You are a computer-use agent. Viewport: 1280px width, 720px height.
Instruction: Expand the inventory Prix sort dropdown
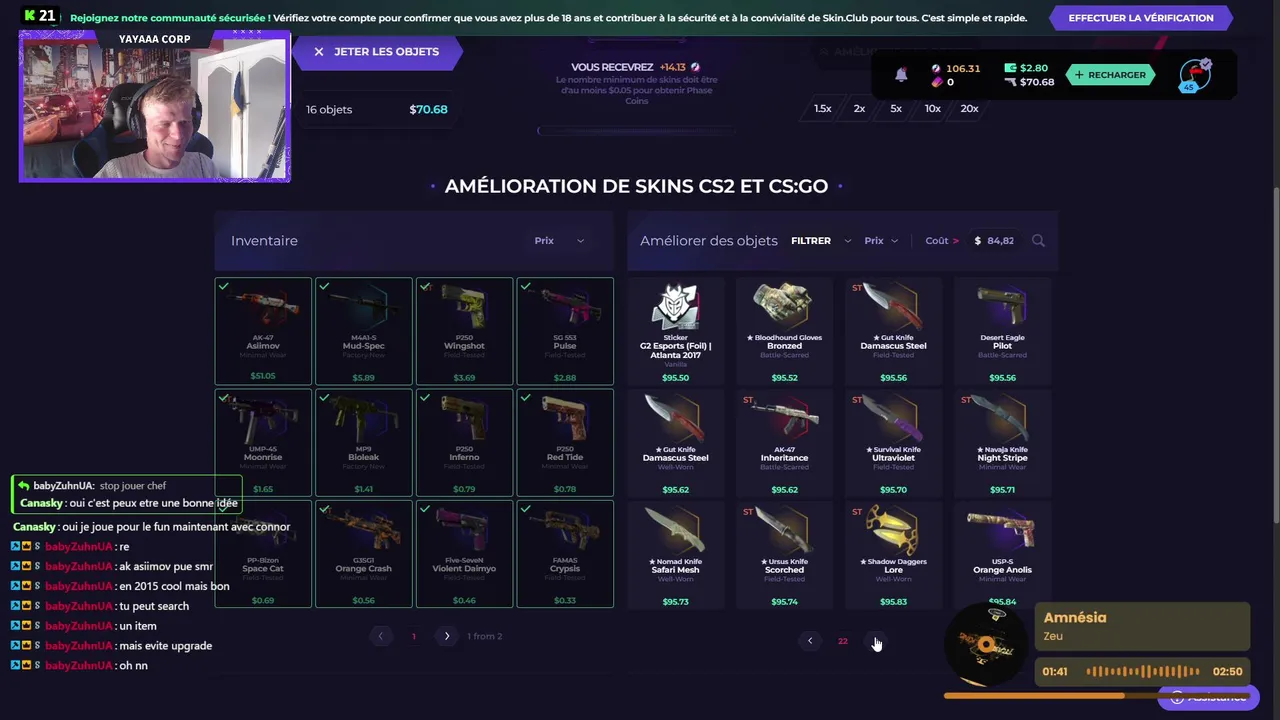[559, 240]
